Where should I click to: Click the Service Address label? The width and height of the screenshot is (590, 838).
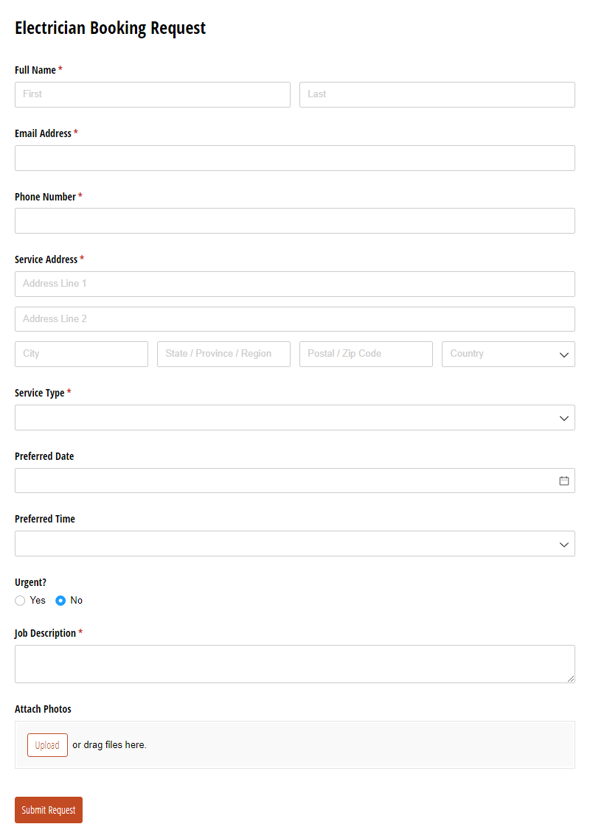(x=46, y=260)
